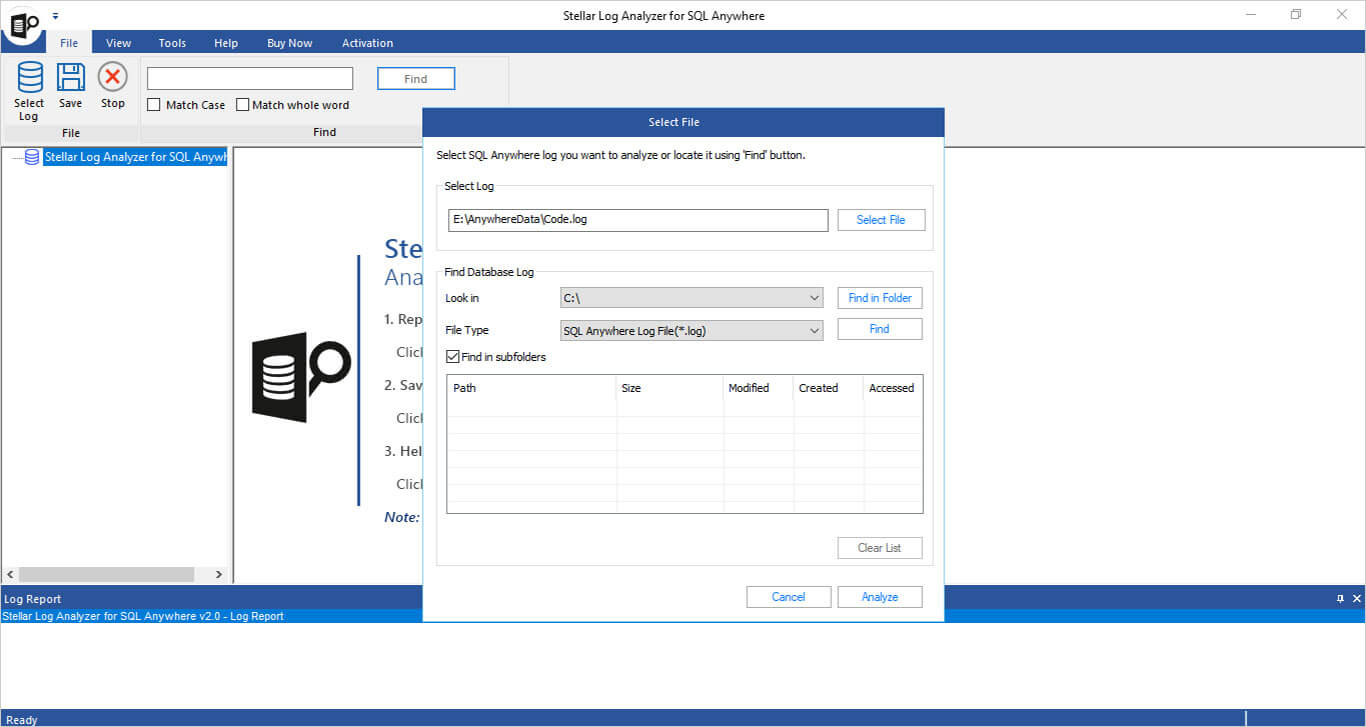Image resolution: width=1366 pixels, height=727 pixels.
Task: Click the Select Log database icon
Action: (x=30, y=77)
